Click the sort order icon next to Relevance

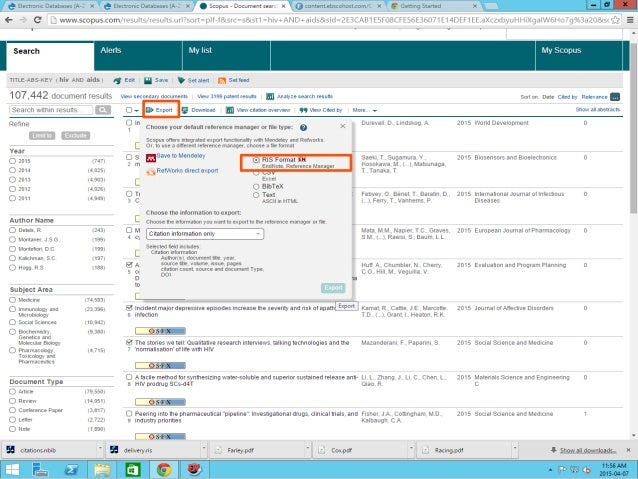(x=615, y=97)
